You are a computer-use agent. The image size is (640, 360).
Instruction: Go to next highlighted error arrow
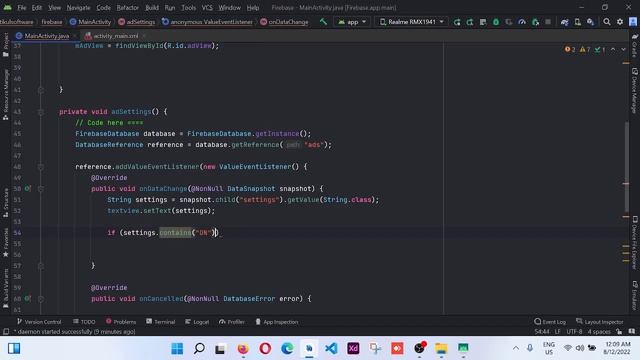(x=623, y=49)
